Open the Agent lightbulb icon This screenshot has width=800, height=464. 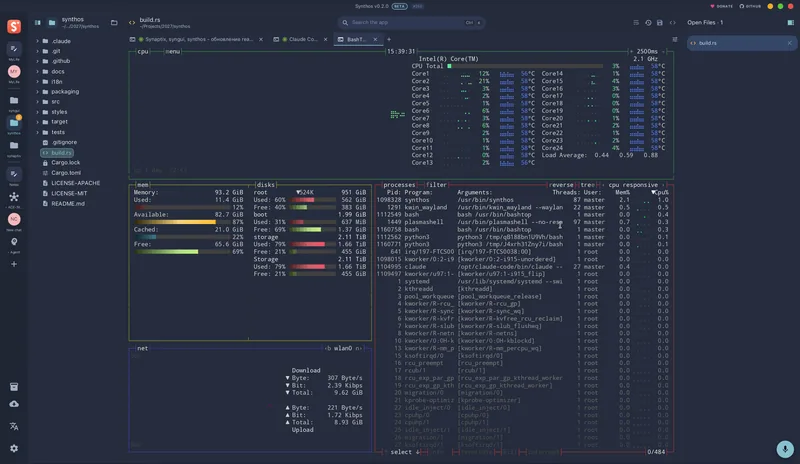tap(14, 241)
